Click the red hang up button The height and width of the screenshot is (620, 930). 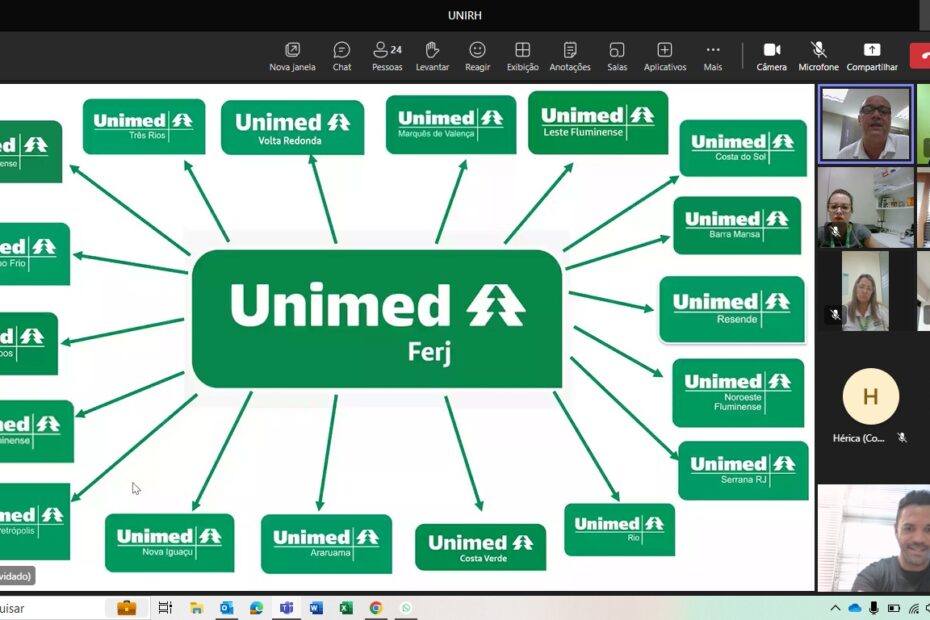(x=920, y=56)
